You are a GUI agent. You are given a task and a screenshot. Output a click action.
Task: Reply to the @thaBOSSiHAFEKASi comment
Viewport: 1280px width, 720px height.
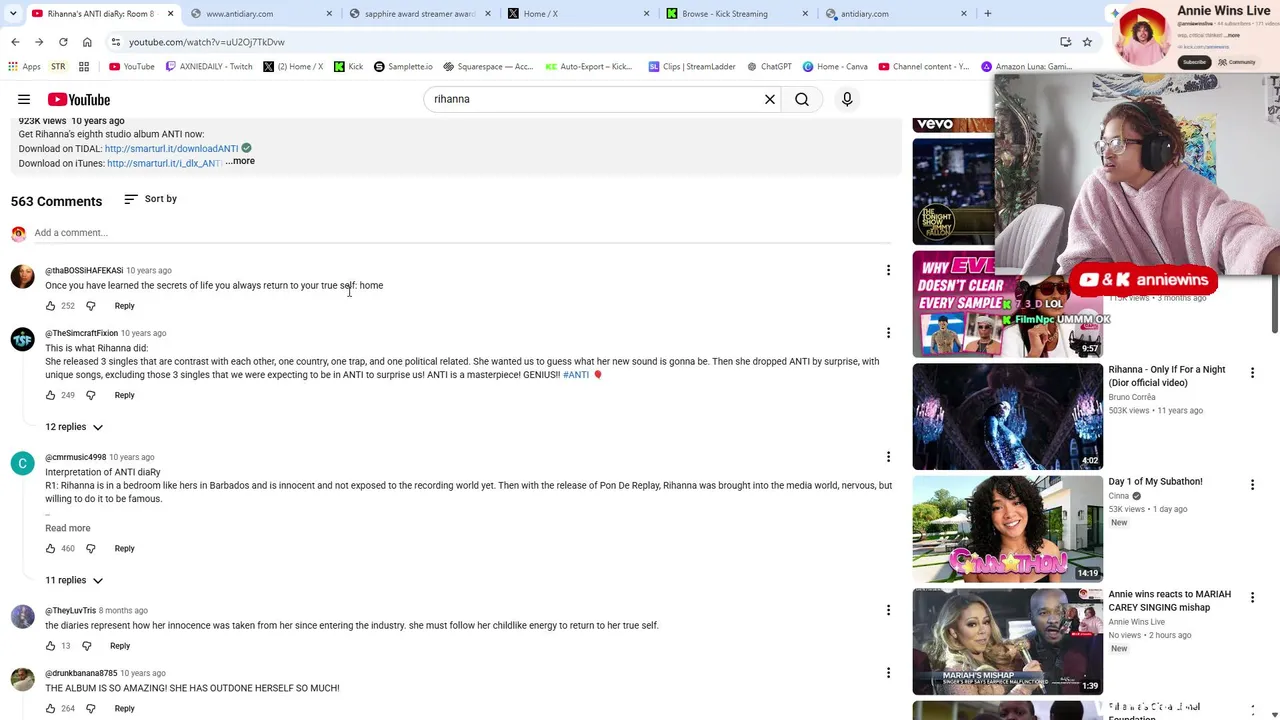tap(124, 306)
